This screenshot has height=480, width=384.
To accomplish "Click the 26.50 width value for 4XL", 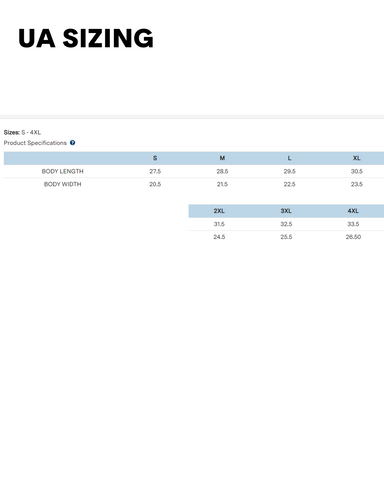I will click(353, 237).
